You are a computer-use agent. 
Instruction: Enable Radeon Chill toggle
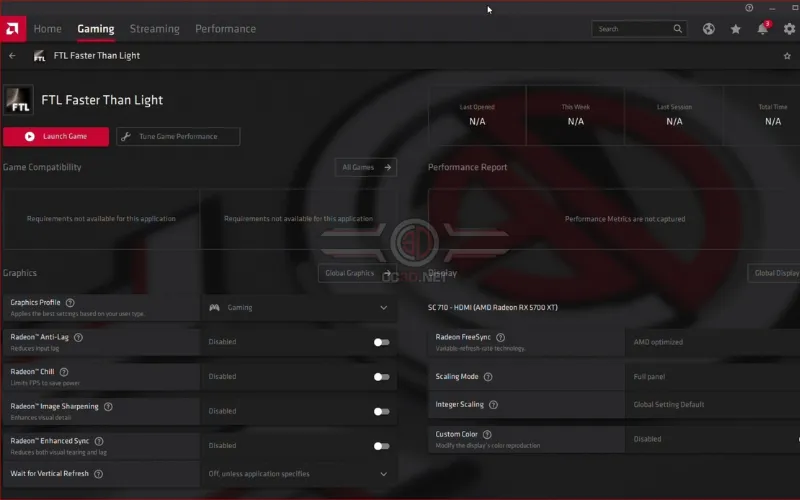coord(381,377)
